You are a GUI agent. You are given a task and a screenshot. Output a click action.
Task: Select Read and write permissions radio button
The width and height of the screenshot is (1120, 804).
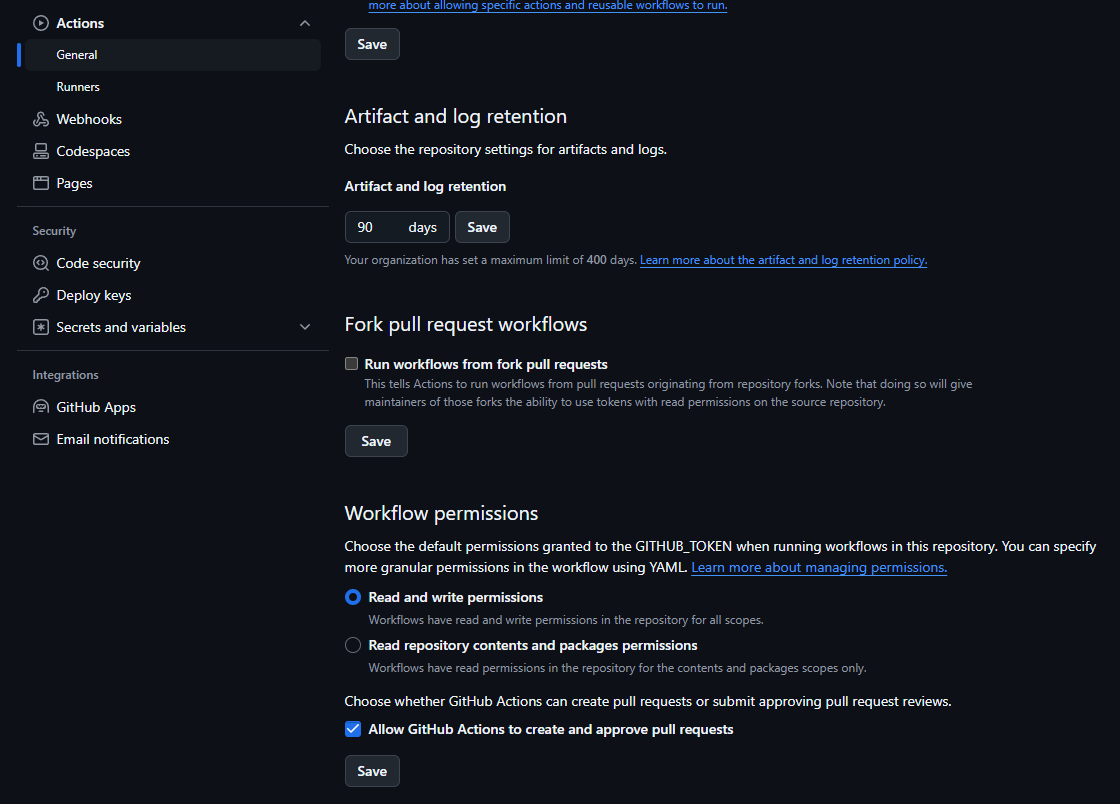352,597
